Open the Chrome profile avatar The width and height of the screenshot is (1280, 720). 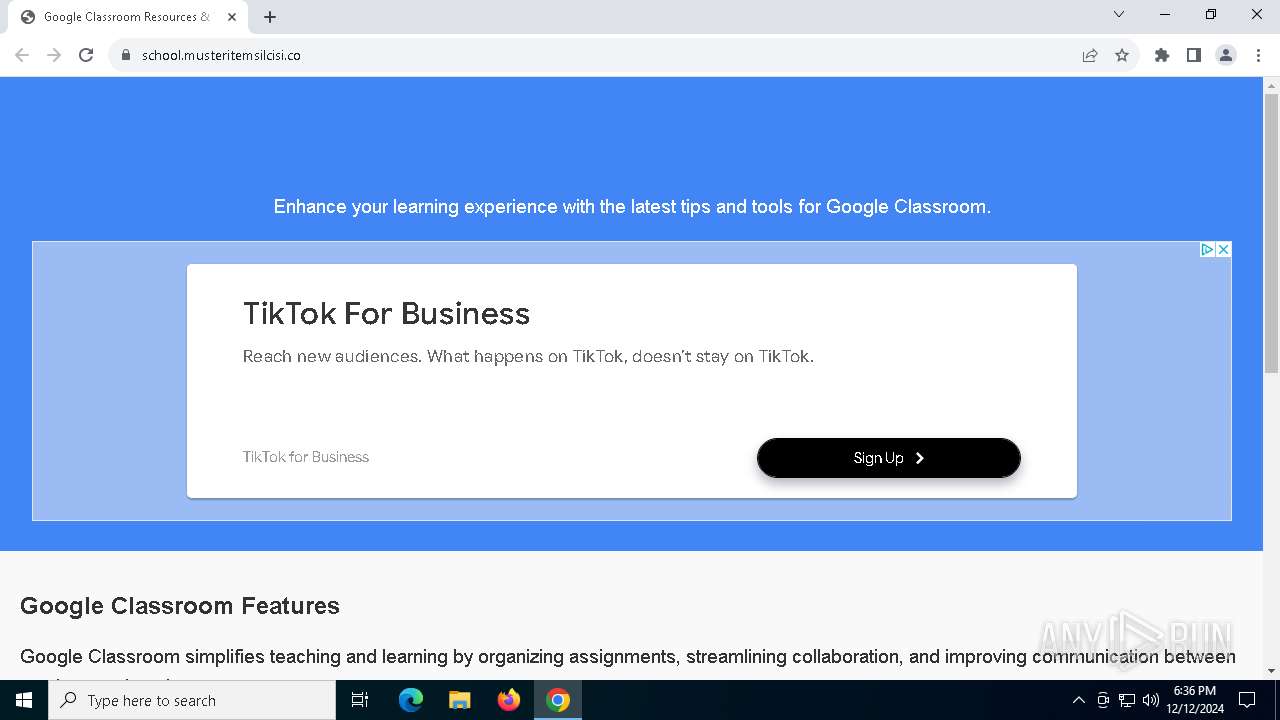1225,55
